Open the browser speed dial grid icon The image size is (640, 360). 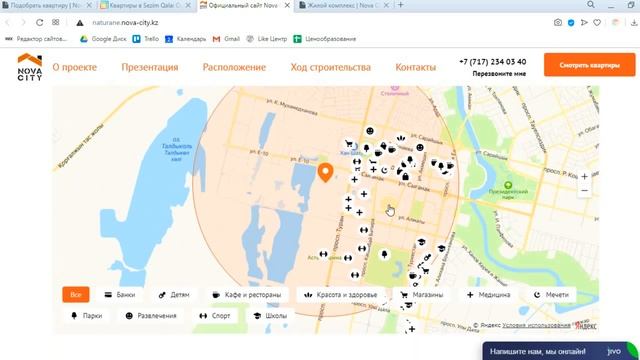pyautogui.click(x=56, y=22)
